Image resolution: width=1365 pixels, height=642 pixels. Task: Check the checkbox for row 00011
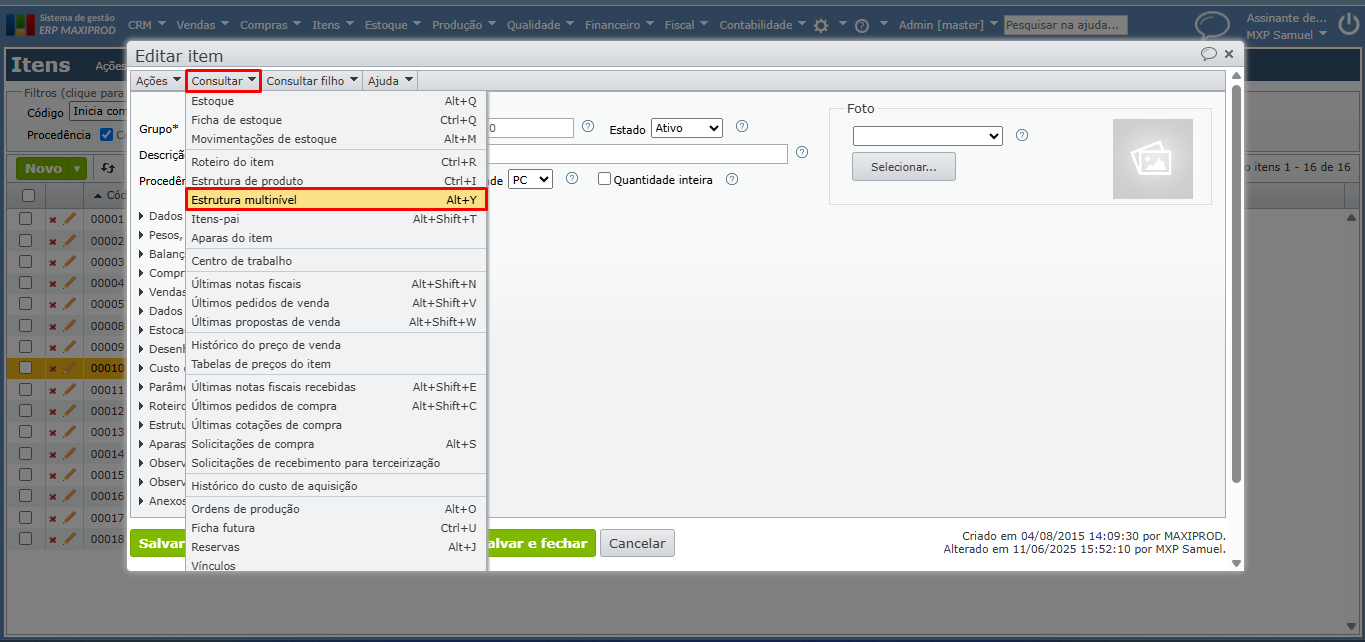coord(26,389)
